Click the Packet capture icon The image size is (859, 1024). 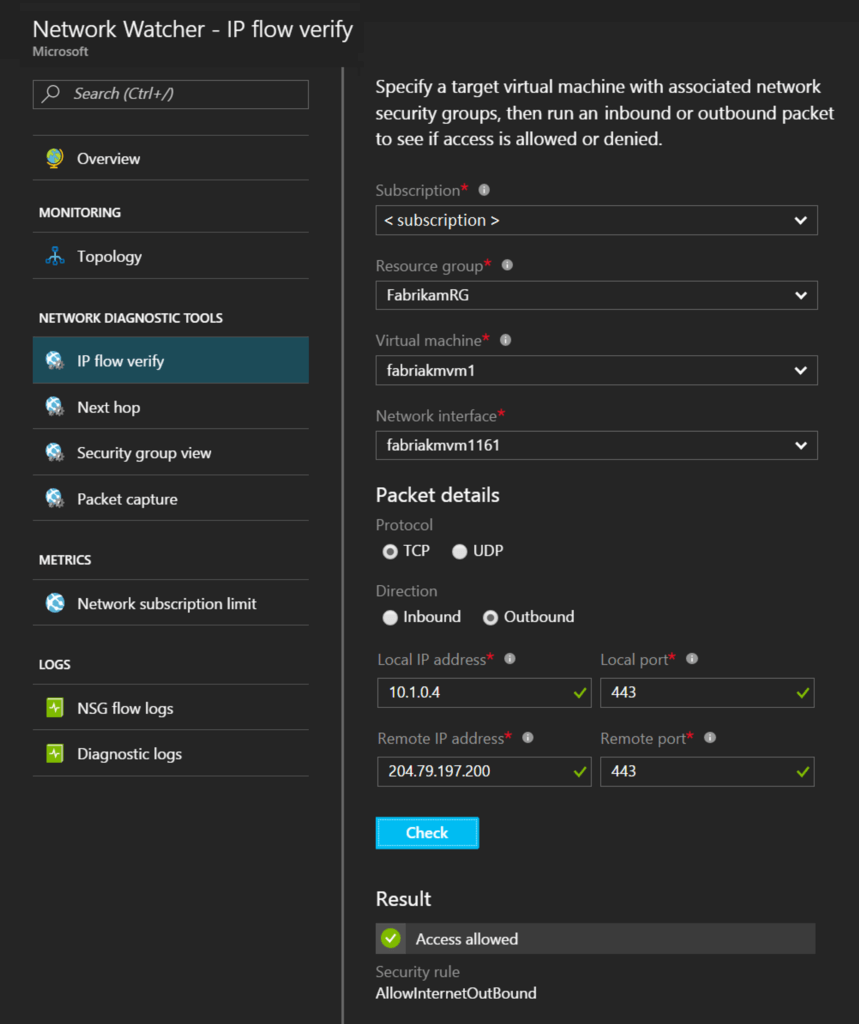[x=55, y=499]
